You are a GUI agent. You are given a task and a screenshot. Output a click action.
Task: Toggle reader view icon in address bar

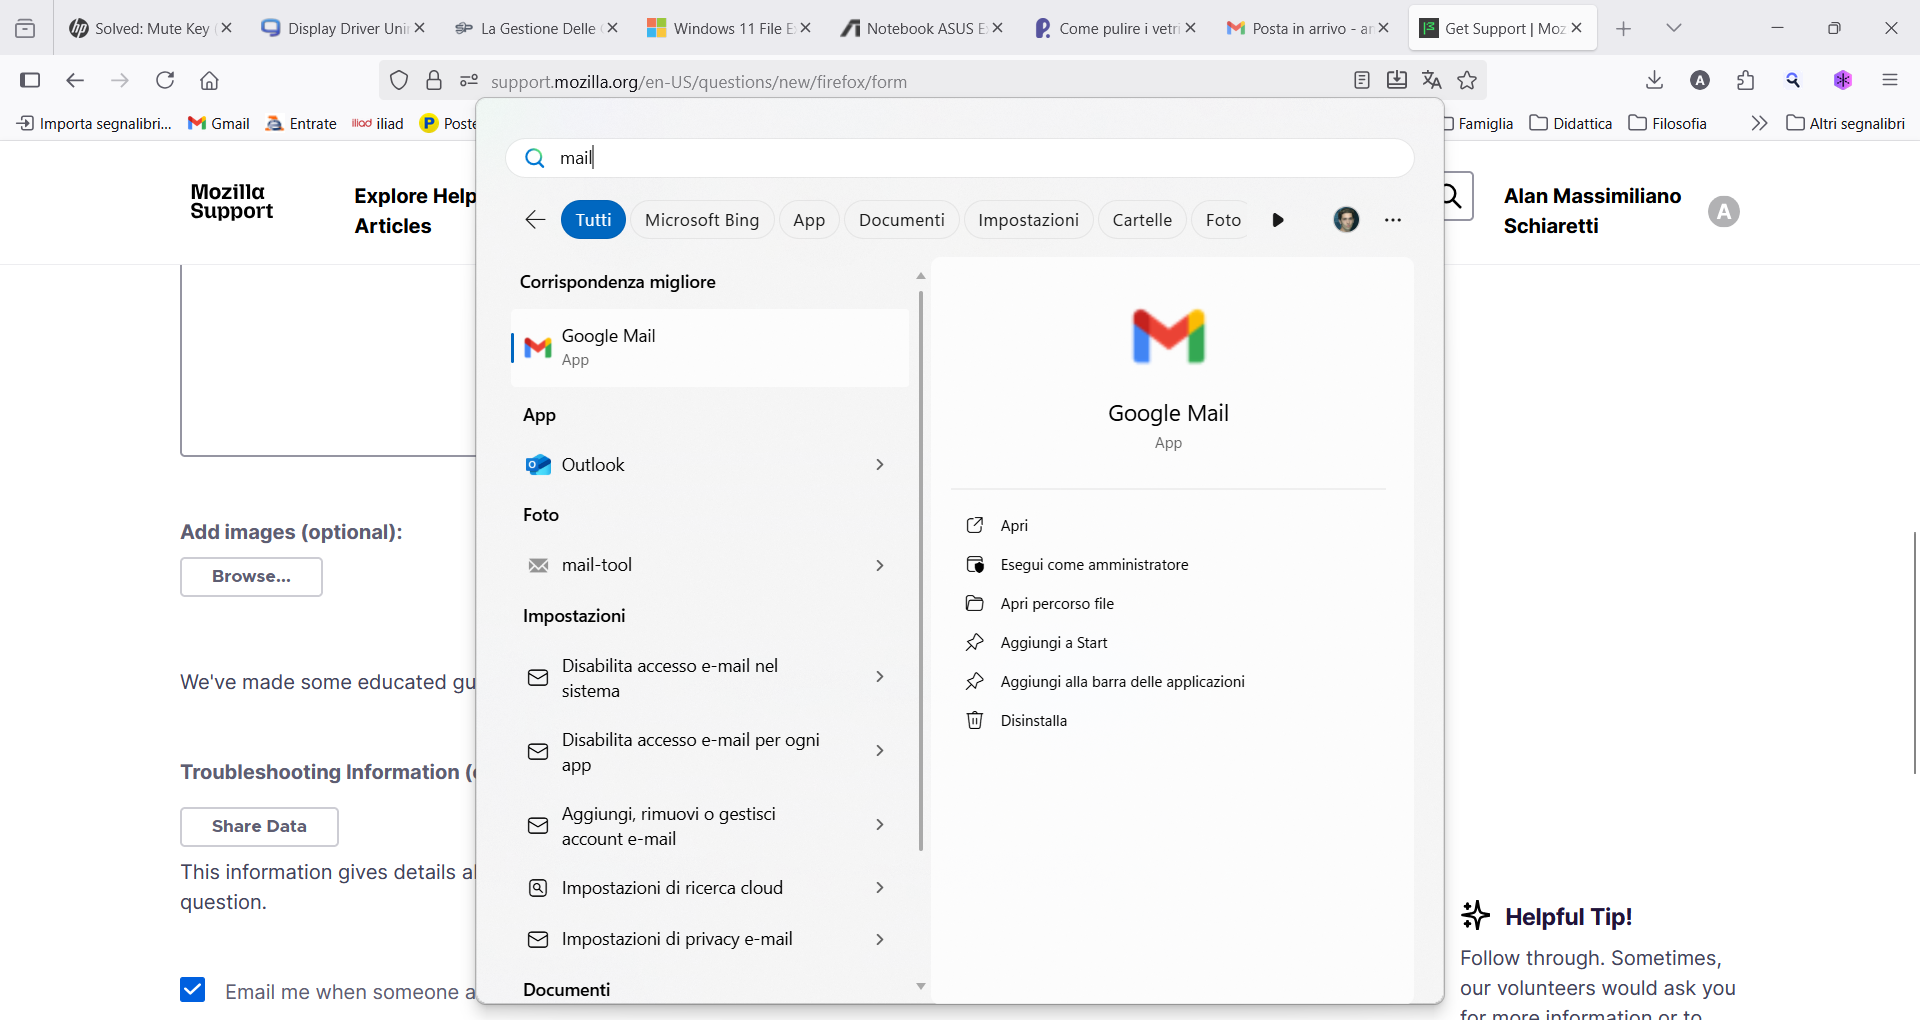coord(1361,80)
